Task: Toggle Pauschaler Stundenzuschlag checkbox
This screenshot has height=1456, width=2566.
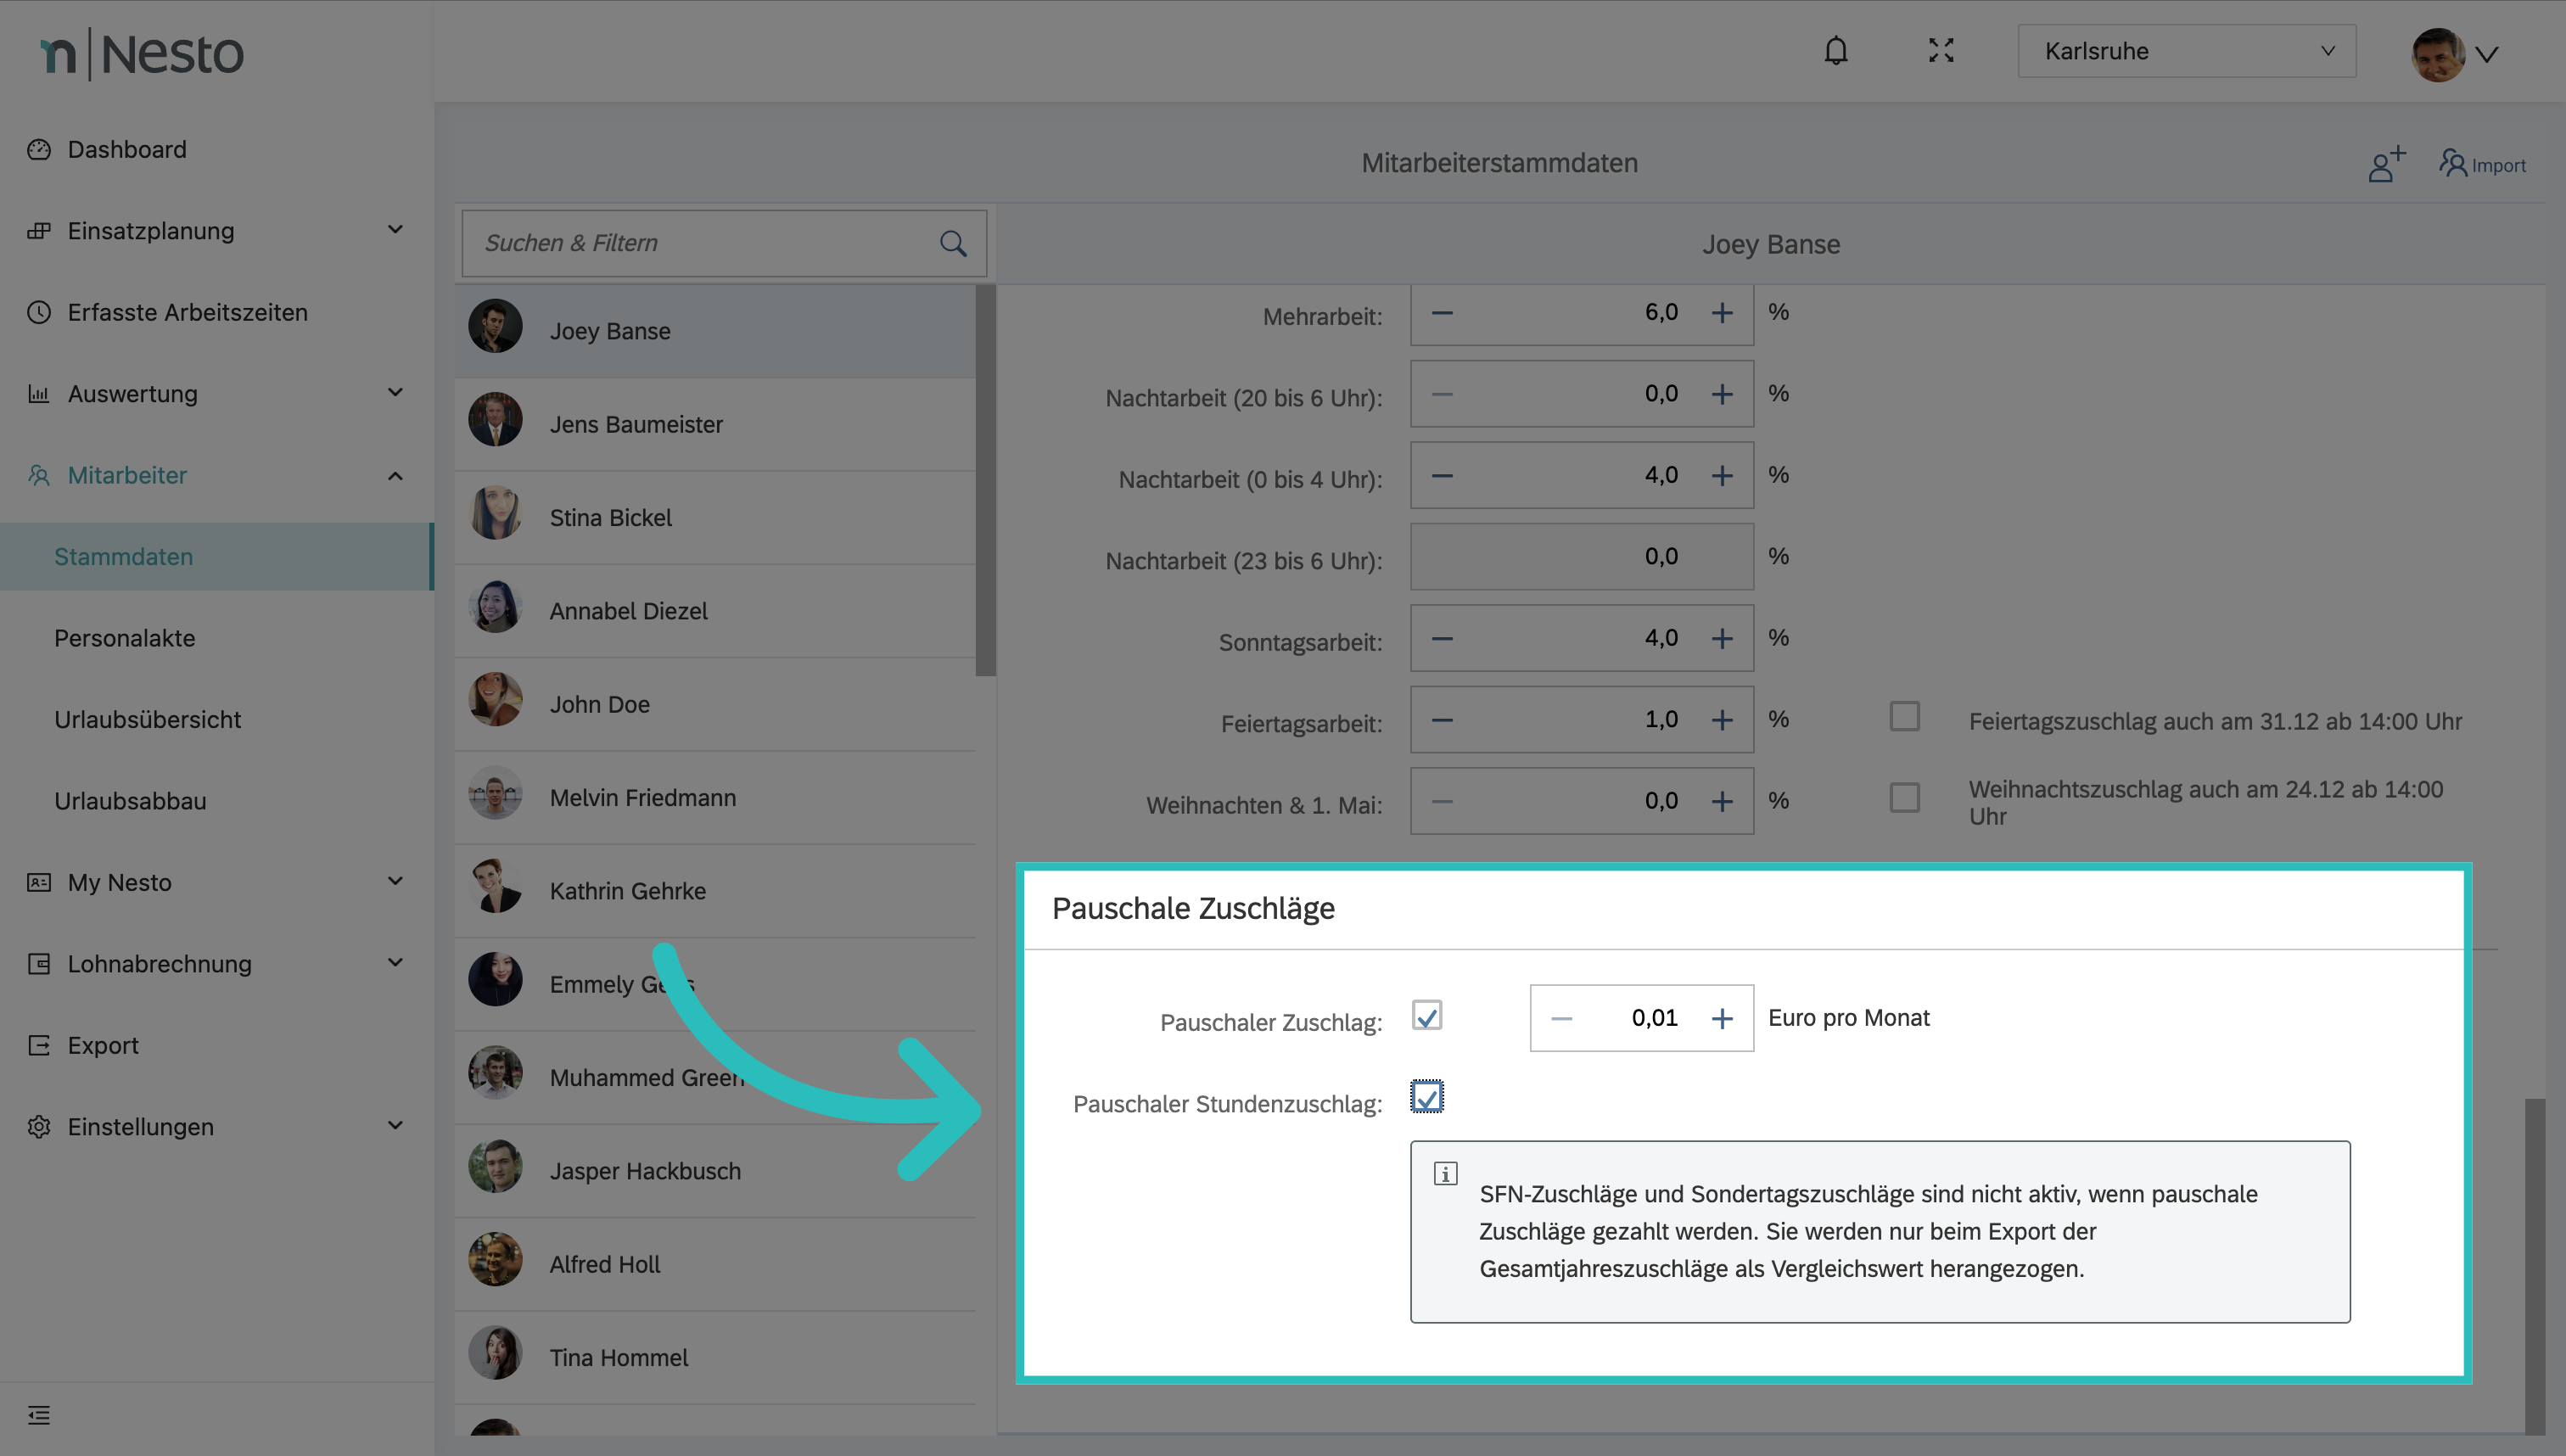Action: click(1426, 1098)
